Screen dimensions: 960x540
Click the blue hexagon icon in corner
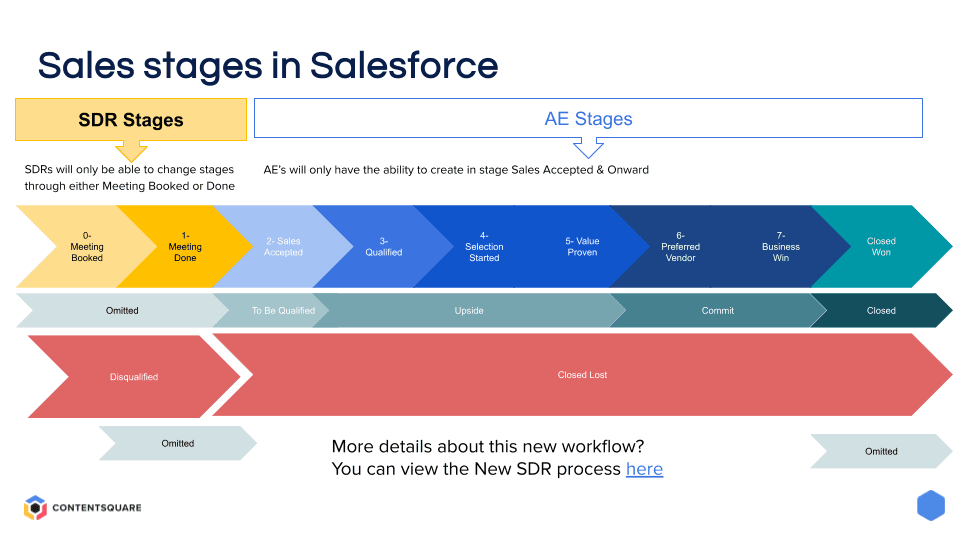[x=931, y=505]
